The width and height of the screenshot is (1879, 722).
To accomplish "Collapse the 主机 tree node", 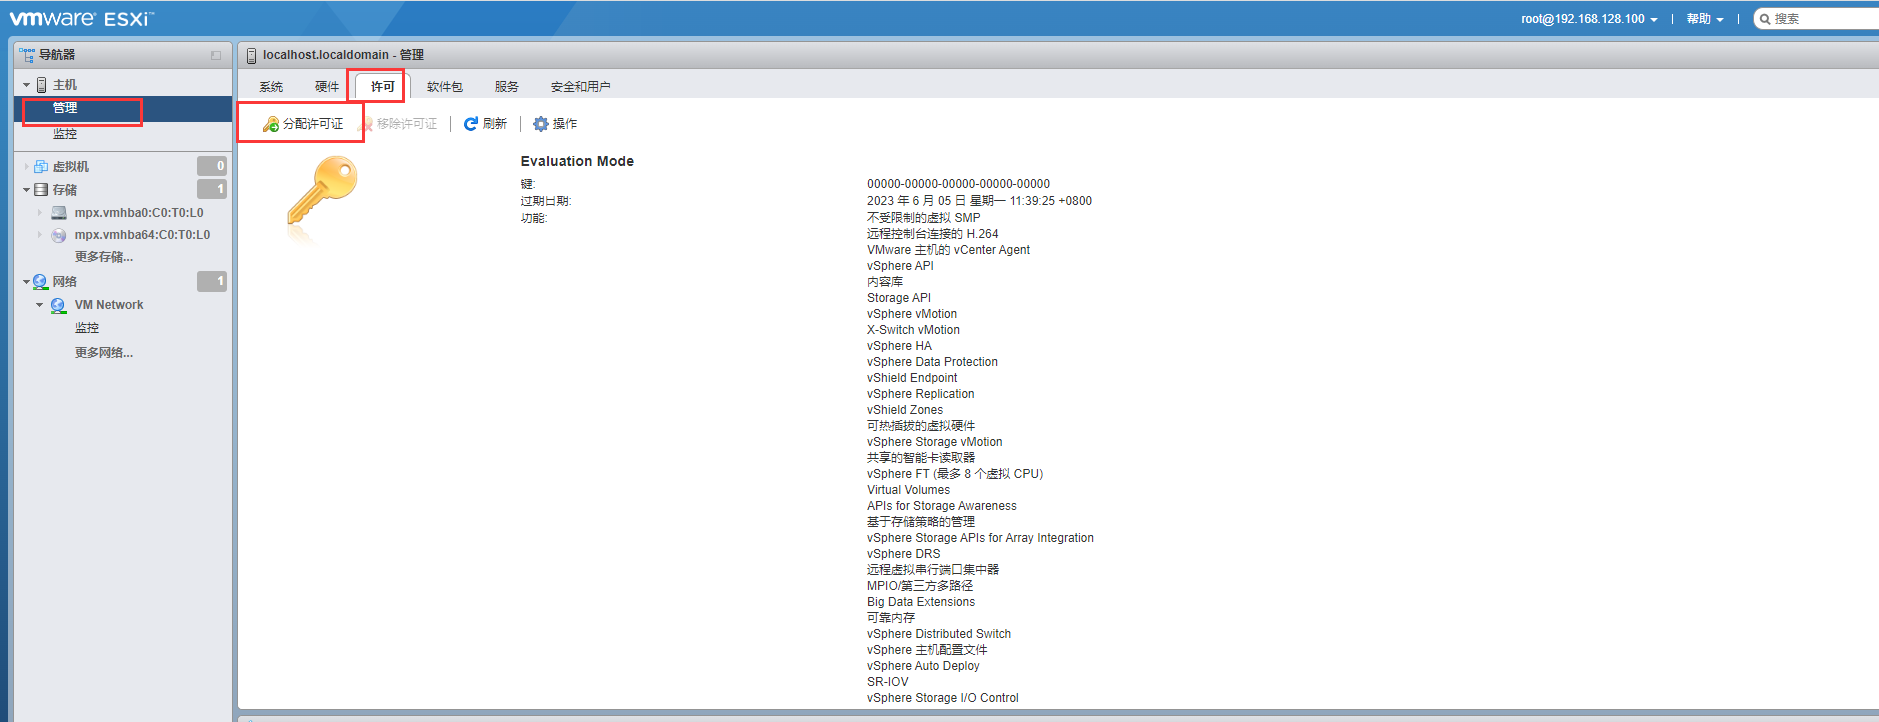I will (x=27, y=85).
